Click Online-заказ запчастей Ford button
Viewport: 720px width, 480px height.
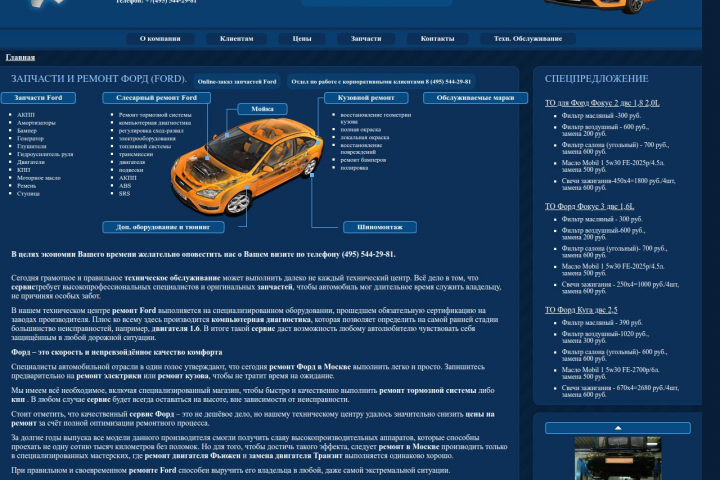pos(237,82)
